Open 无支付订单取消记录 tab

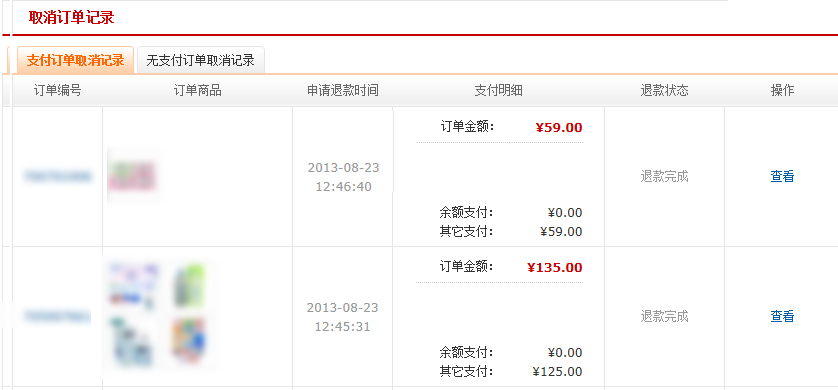[x=200, y=60]
